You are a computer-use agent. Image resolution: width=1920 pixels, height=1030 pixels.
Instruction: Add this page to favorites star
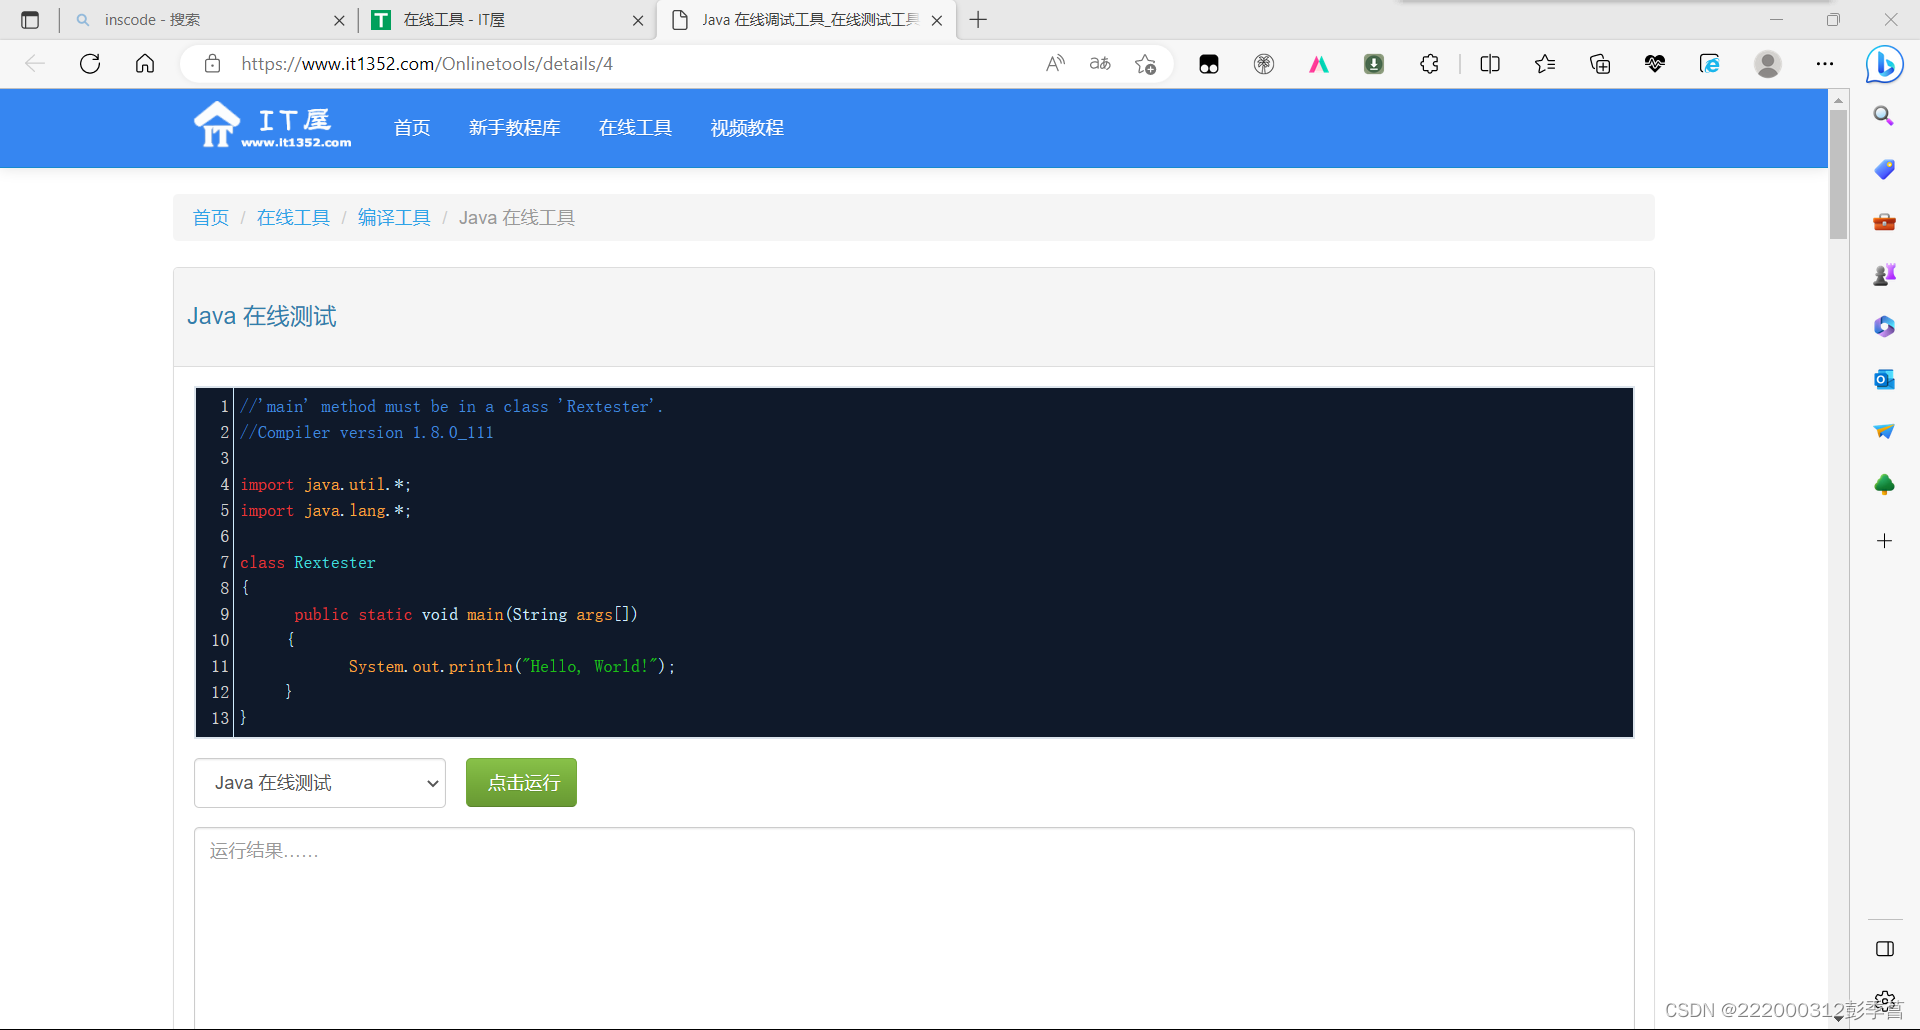point(1146,64)
